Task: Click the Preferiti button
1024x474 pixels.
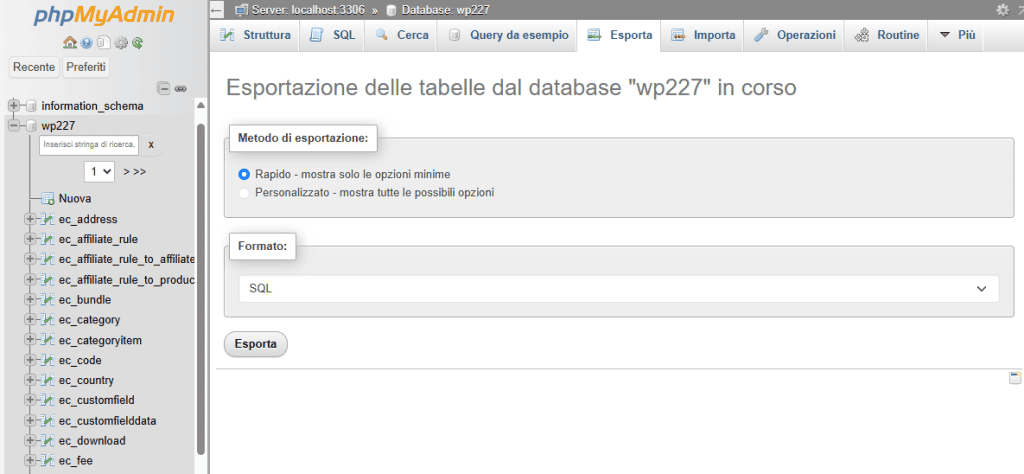Action: (86, 67)
